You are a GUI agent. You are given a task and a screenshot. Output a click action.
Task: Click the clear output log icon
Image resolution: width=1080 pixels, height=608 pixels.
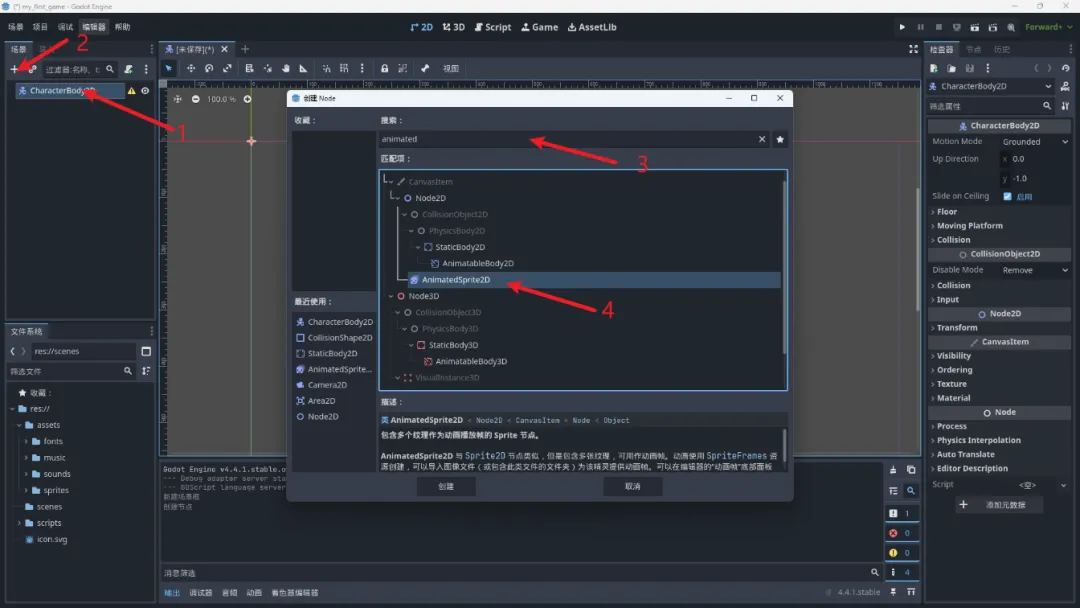(893, 470)
